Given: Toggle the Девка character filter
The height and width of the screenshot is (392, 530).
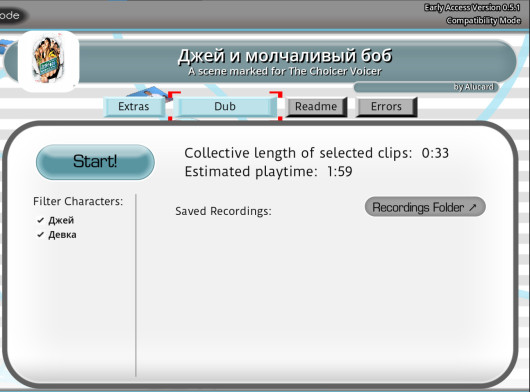Looking at the screenshot, I should (57, 235).
